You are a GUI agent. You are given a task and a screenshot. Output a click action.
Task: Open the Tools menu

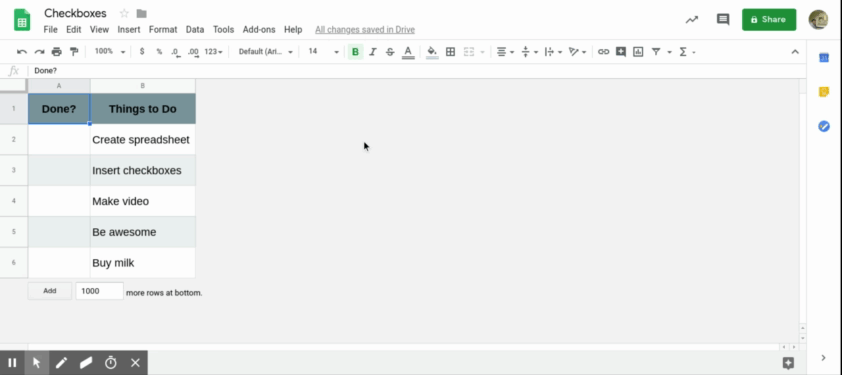(x=223, y=30)
